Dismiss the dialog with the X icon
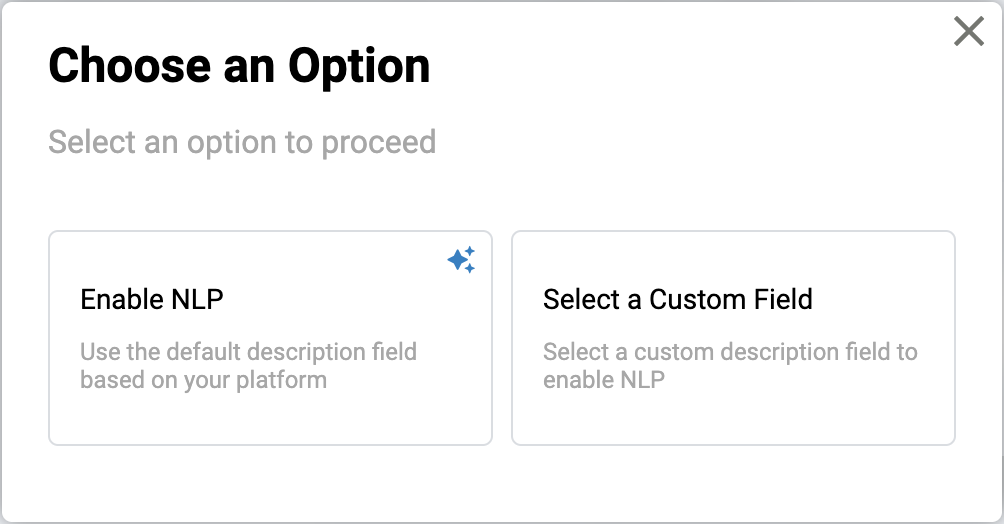The width and height of the screenshot is (1004, 524). point(968,32)
